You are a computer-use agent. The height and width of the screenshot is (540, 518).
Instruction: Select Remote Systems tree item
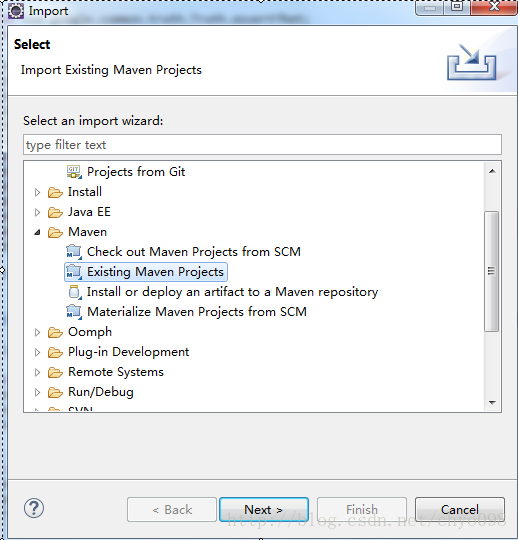click(x=116, y=372)
